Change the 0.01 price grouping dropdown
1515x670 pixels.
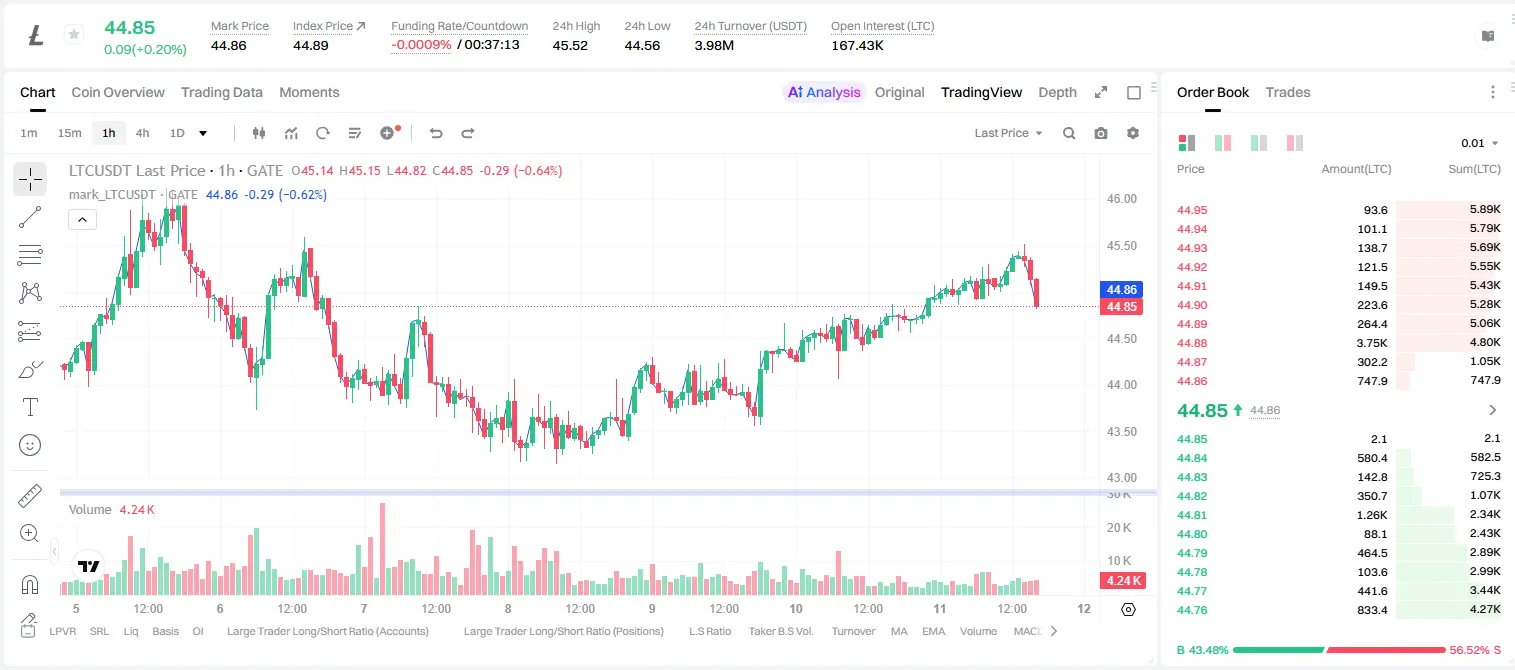tap(1480, 143)
